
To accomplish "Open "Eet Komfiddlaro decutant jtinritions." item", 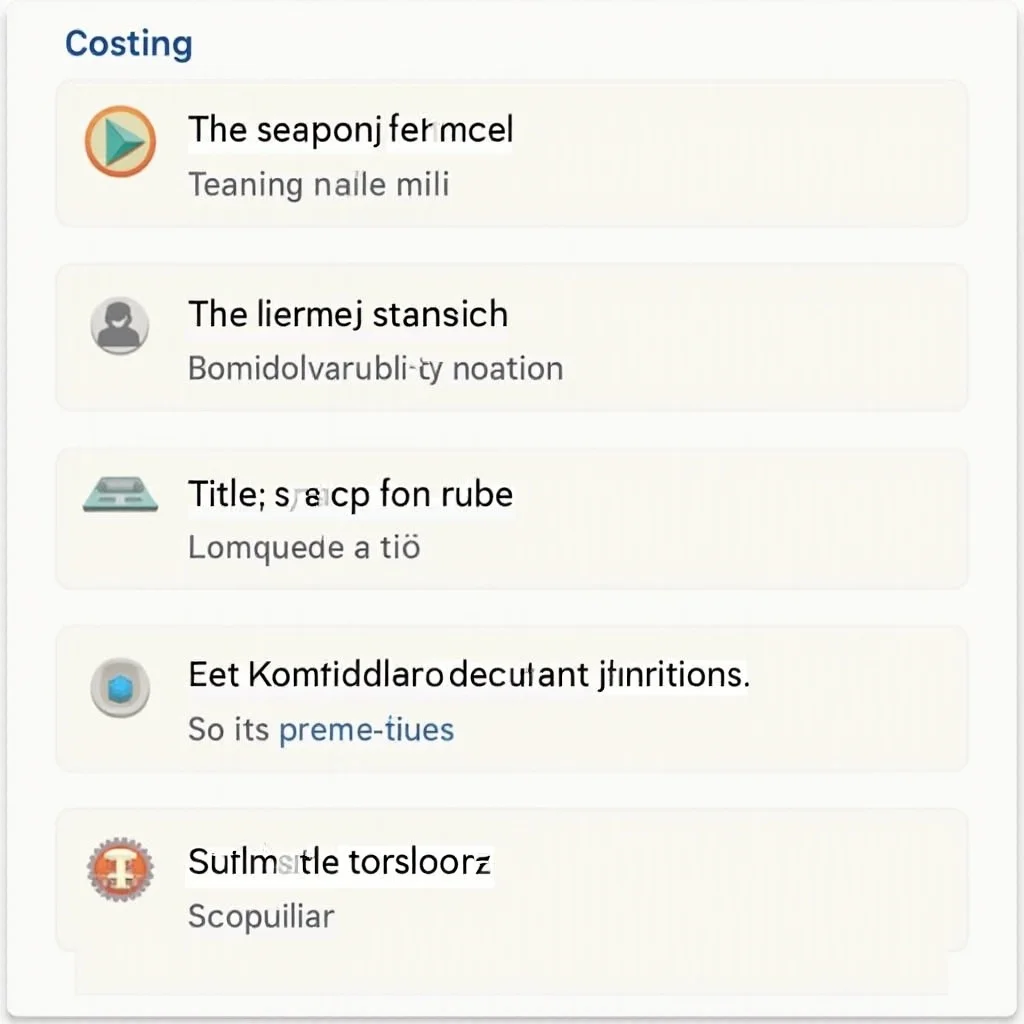I will point(468,674).
